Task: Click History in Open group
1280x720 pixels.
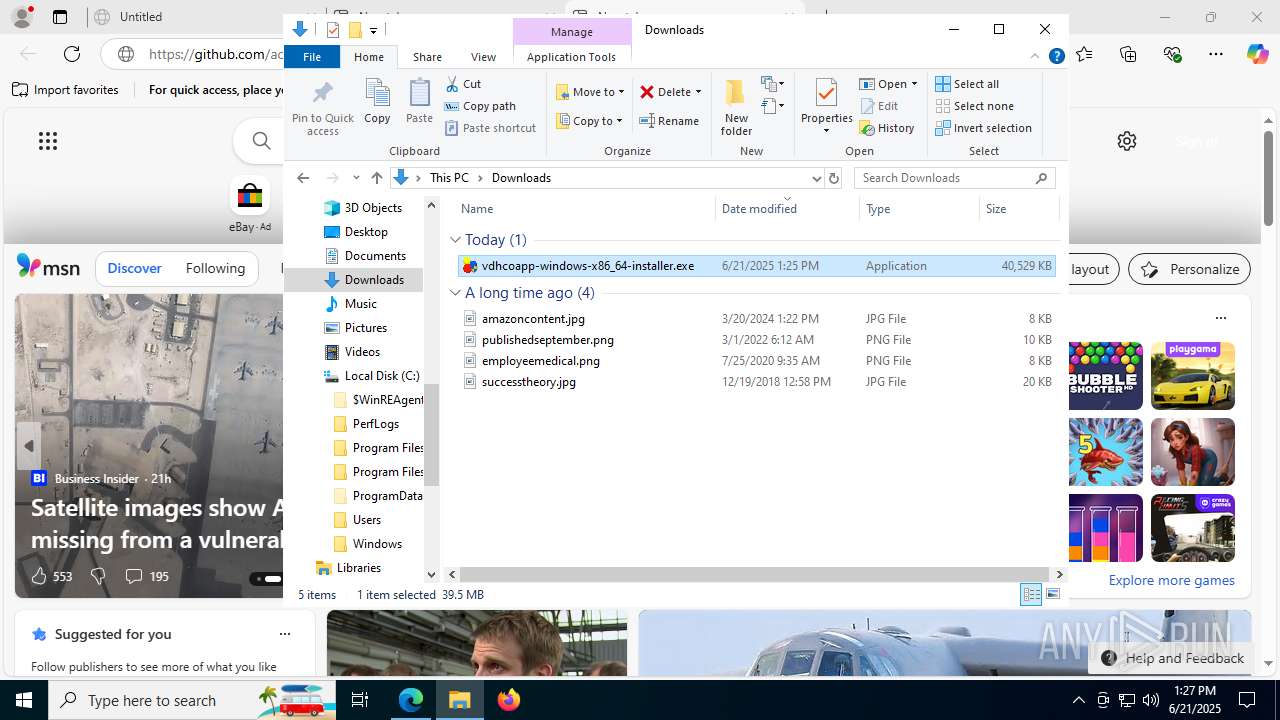Action: click(x=887, y=128)
